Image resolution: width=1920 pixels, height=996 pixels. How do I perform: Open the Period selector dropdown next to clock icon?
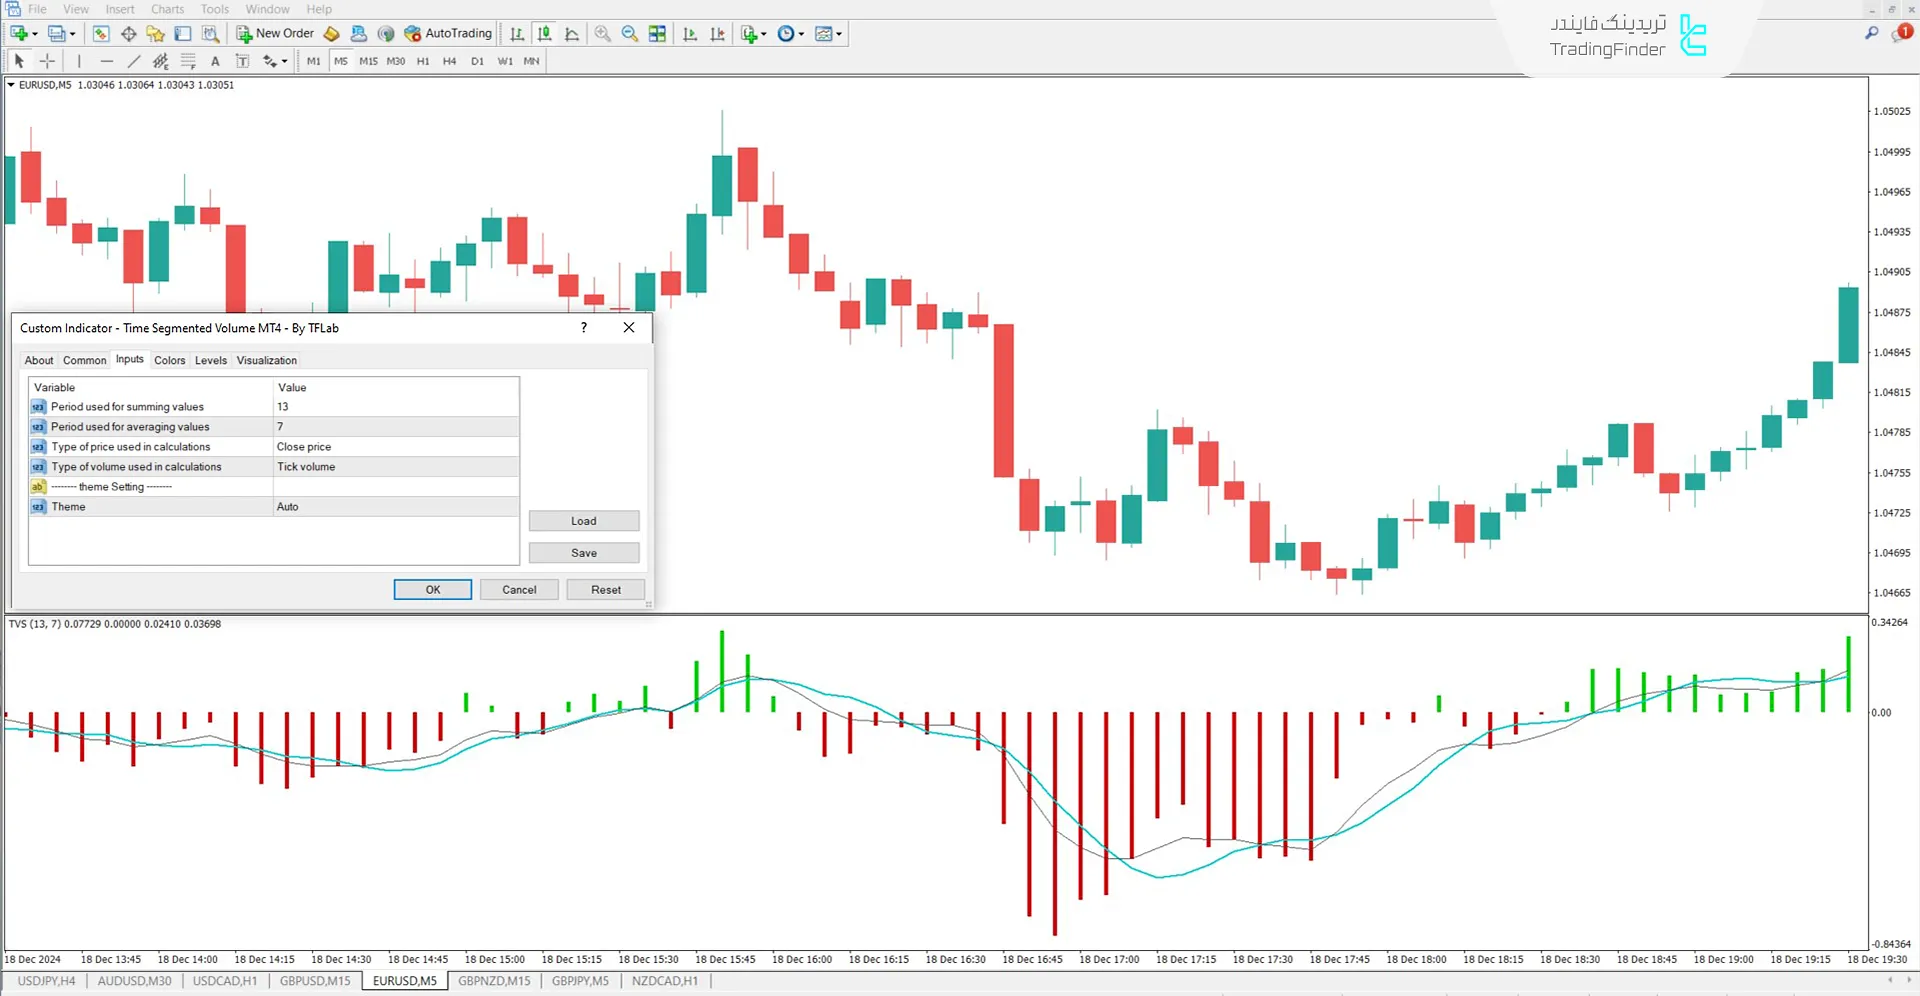tap(800, 33)
